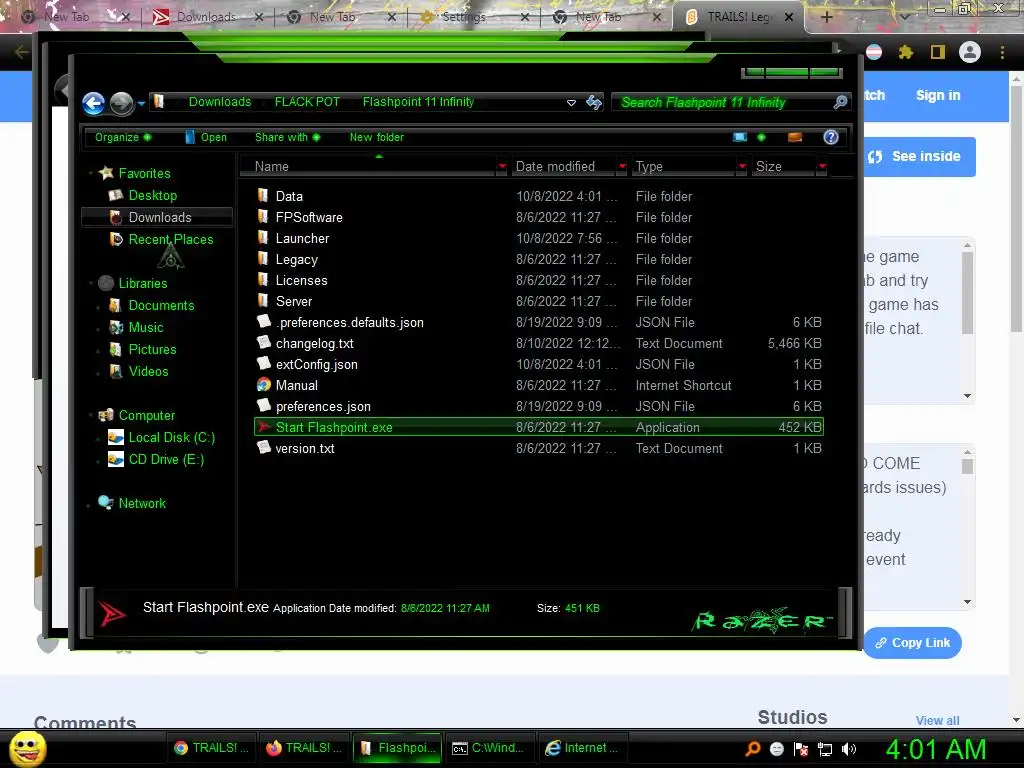The image size is (1024, 768).
Task: Click the Music library icon
Action: pos(116,327)
